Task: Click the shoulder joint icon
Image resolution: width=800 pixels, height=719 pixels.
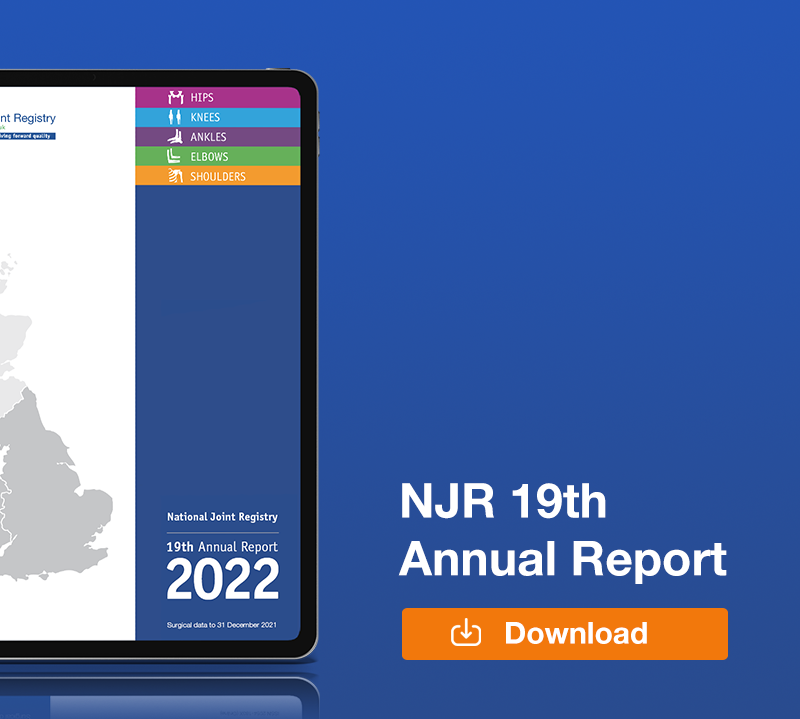Action: [176, 177]
